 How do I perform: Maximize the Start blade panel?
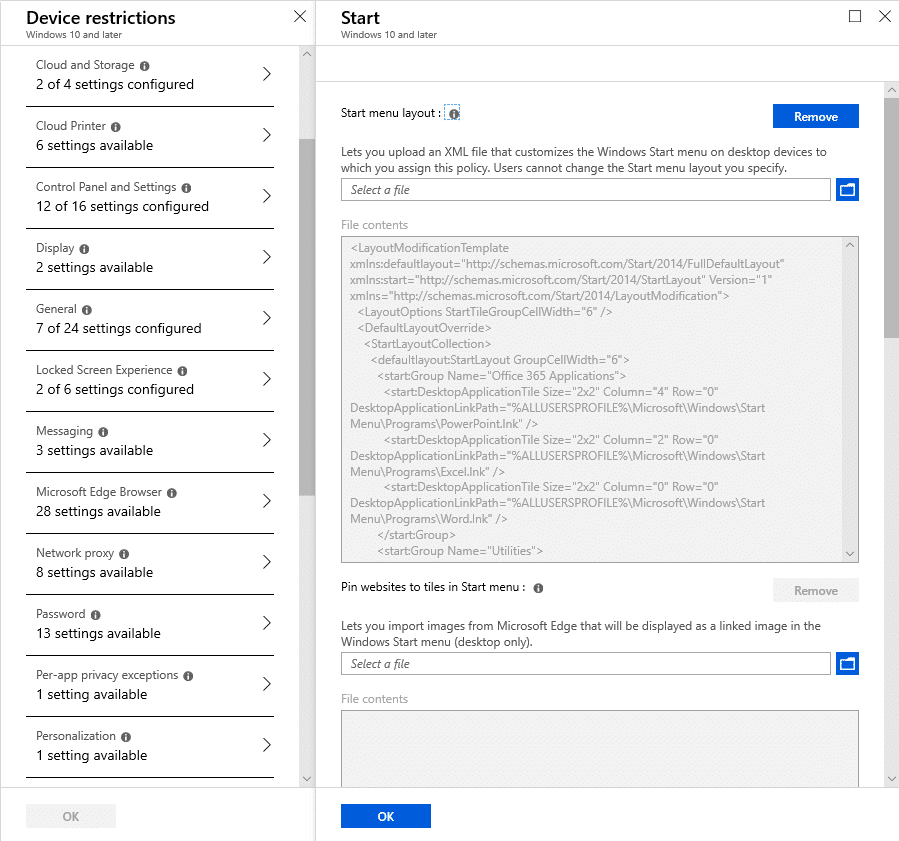tap(854, 16)
